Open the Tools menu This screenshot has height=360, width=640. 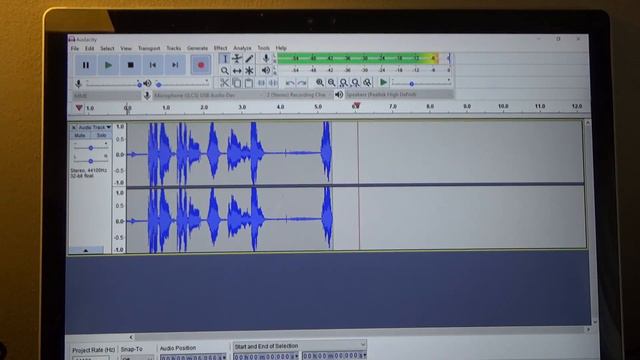[x=264, y=48]
